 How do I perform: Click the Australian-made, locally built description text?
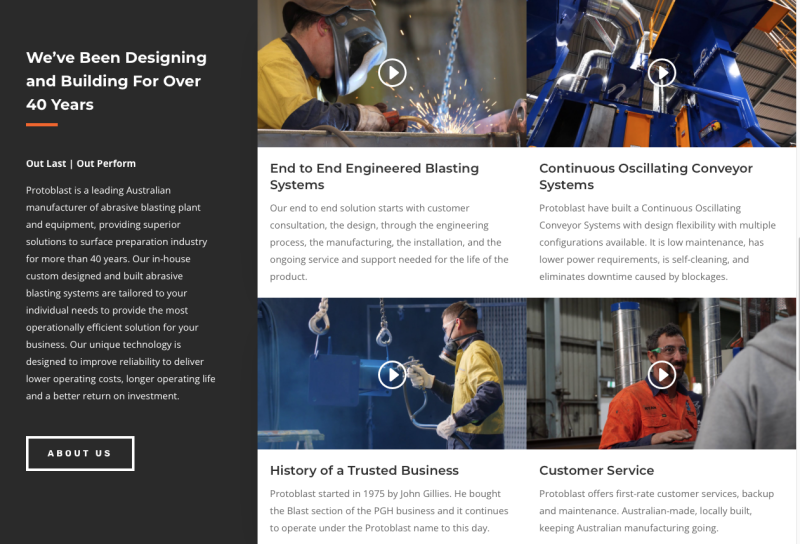tap(656, 511)
